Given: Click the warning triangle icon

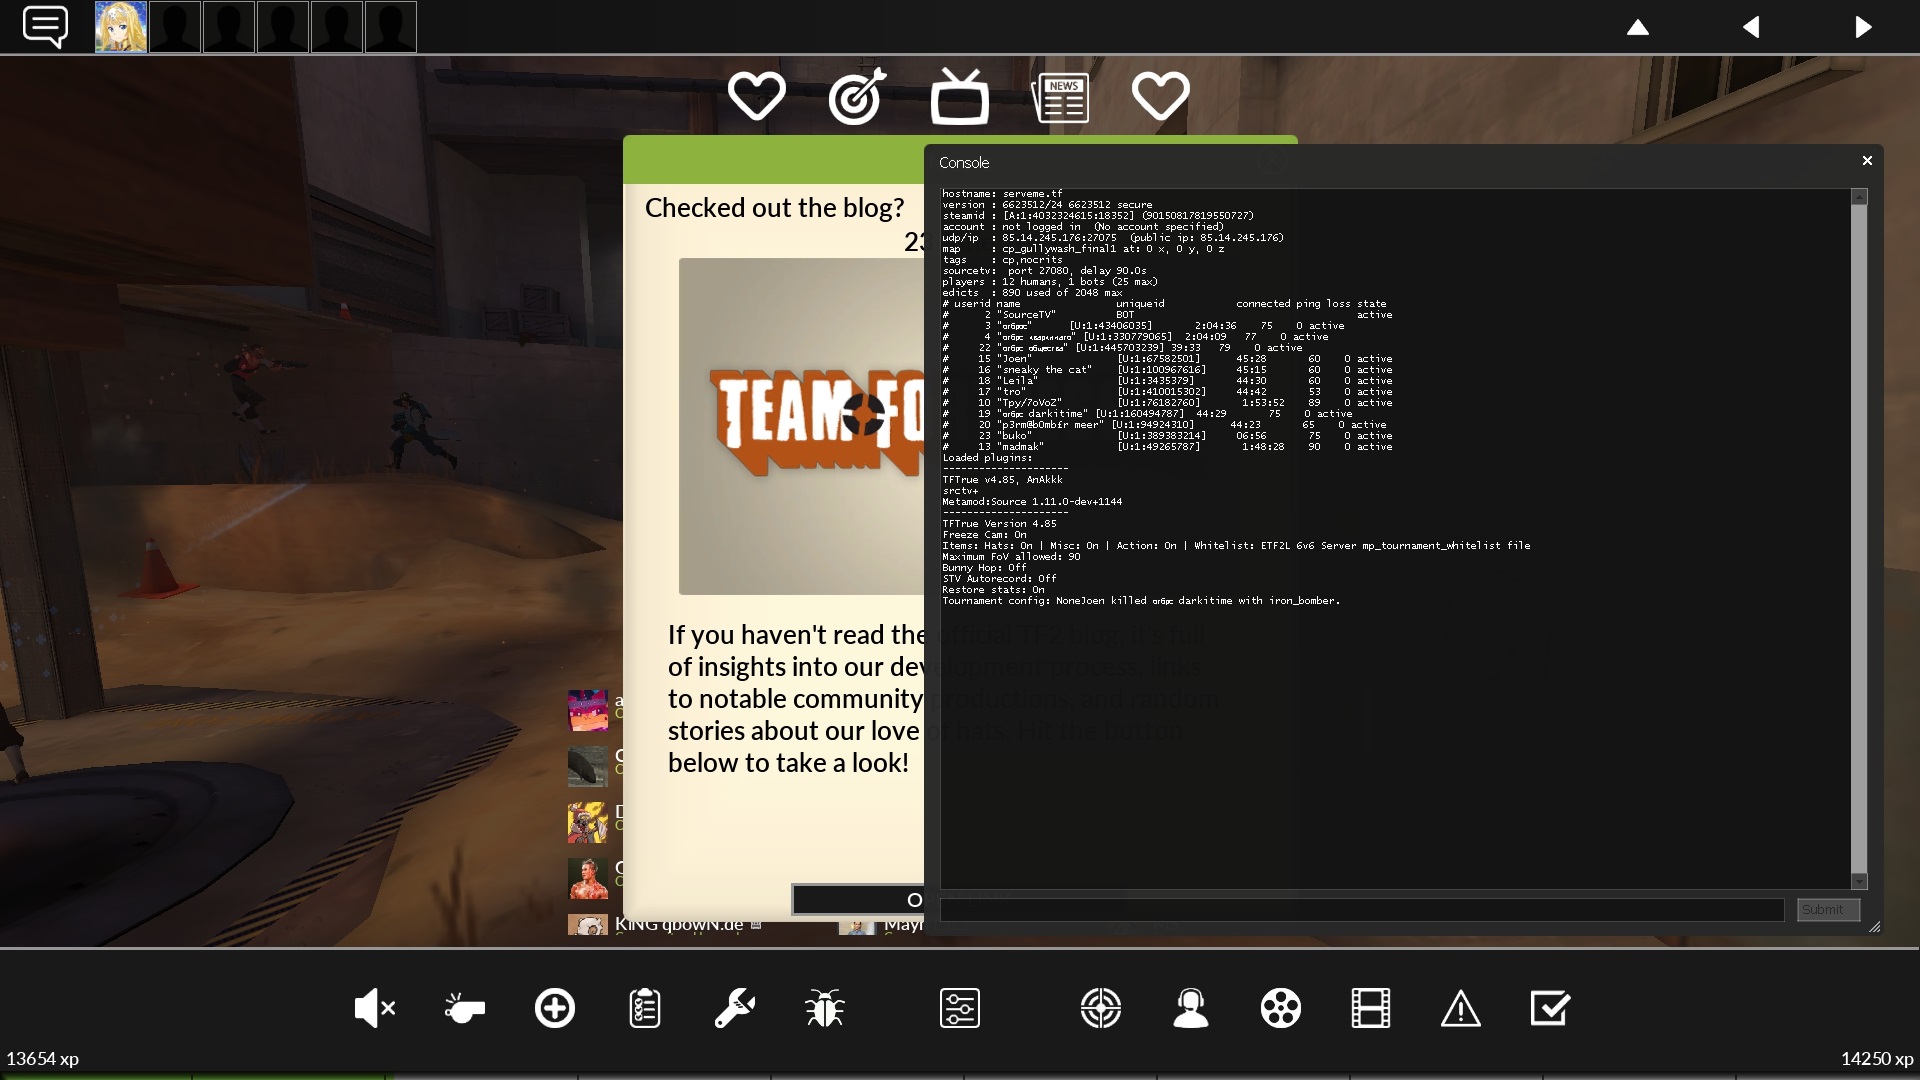Looking at the screenshot, I should point(1460,1008).
